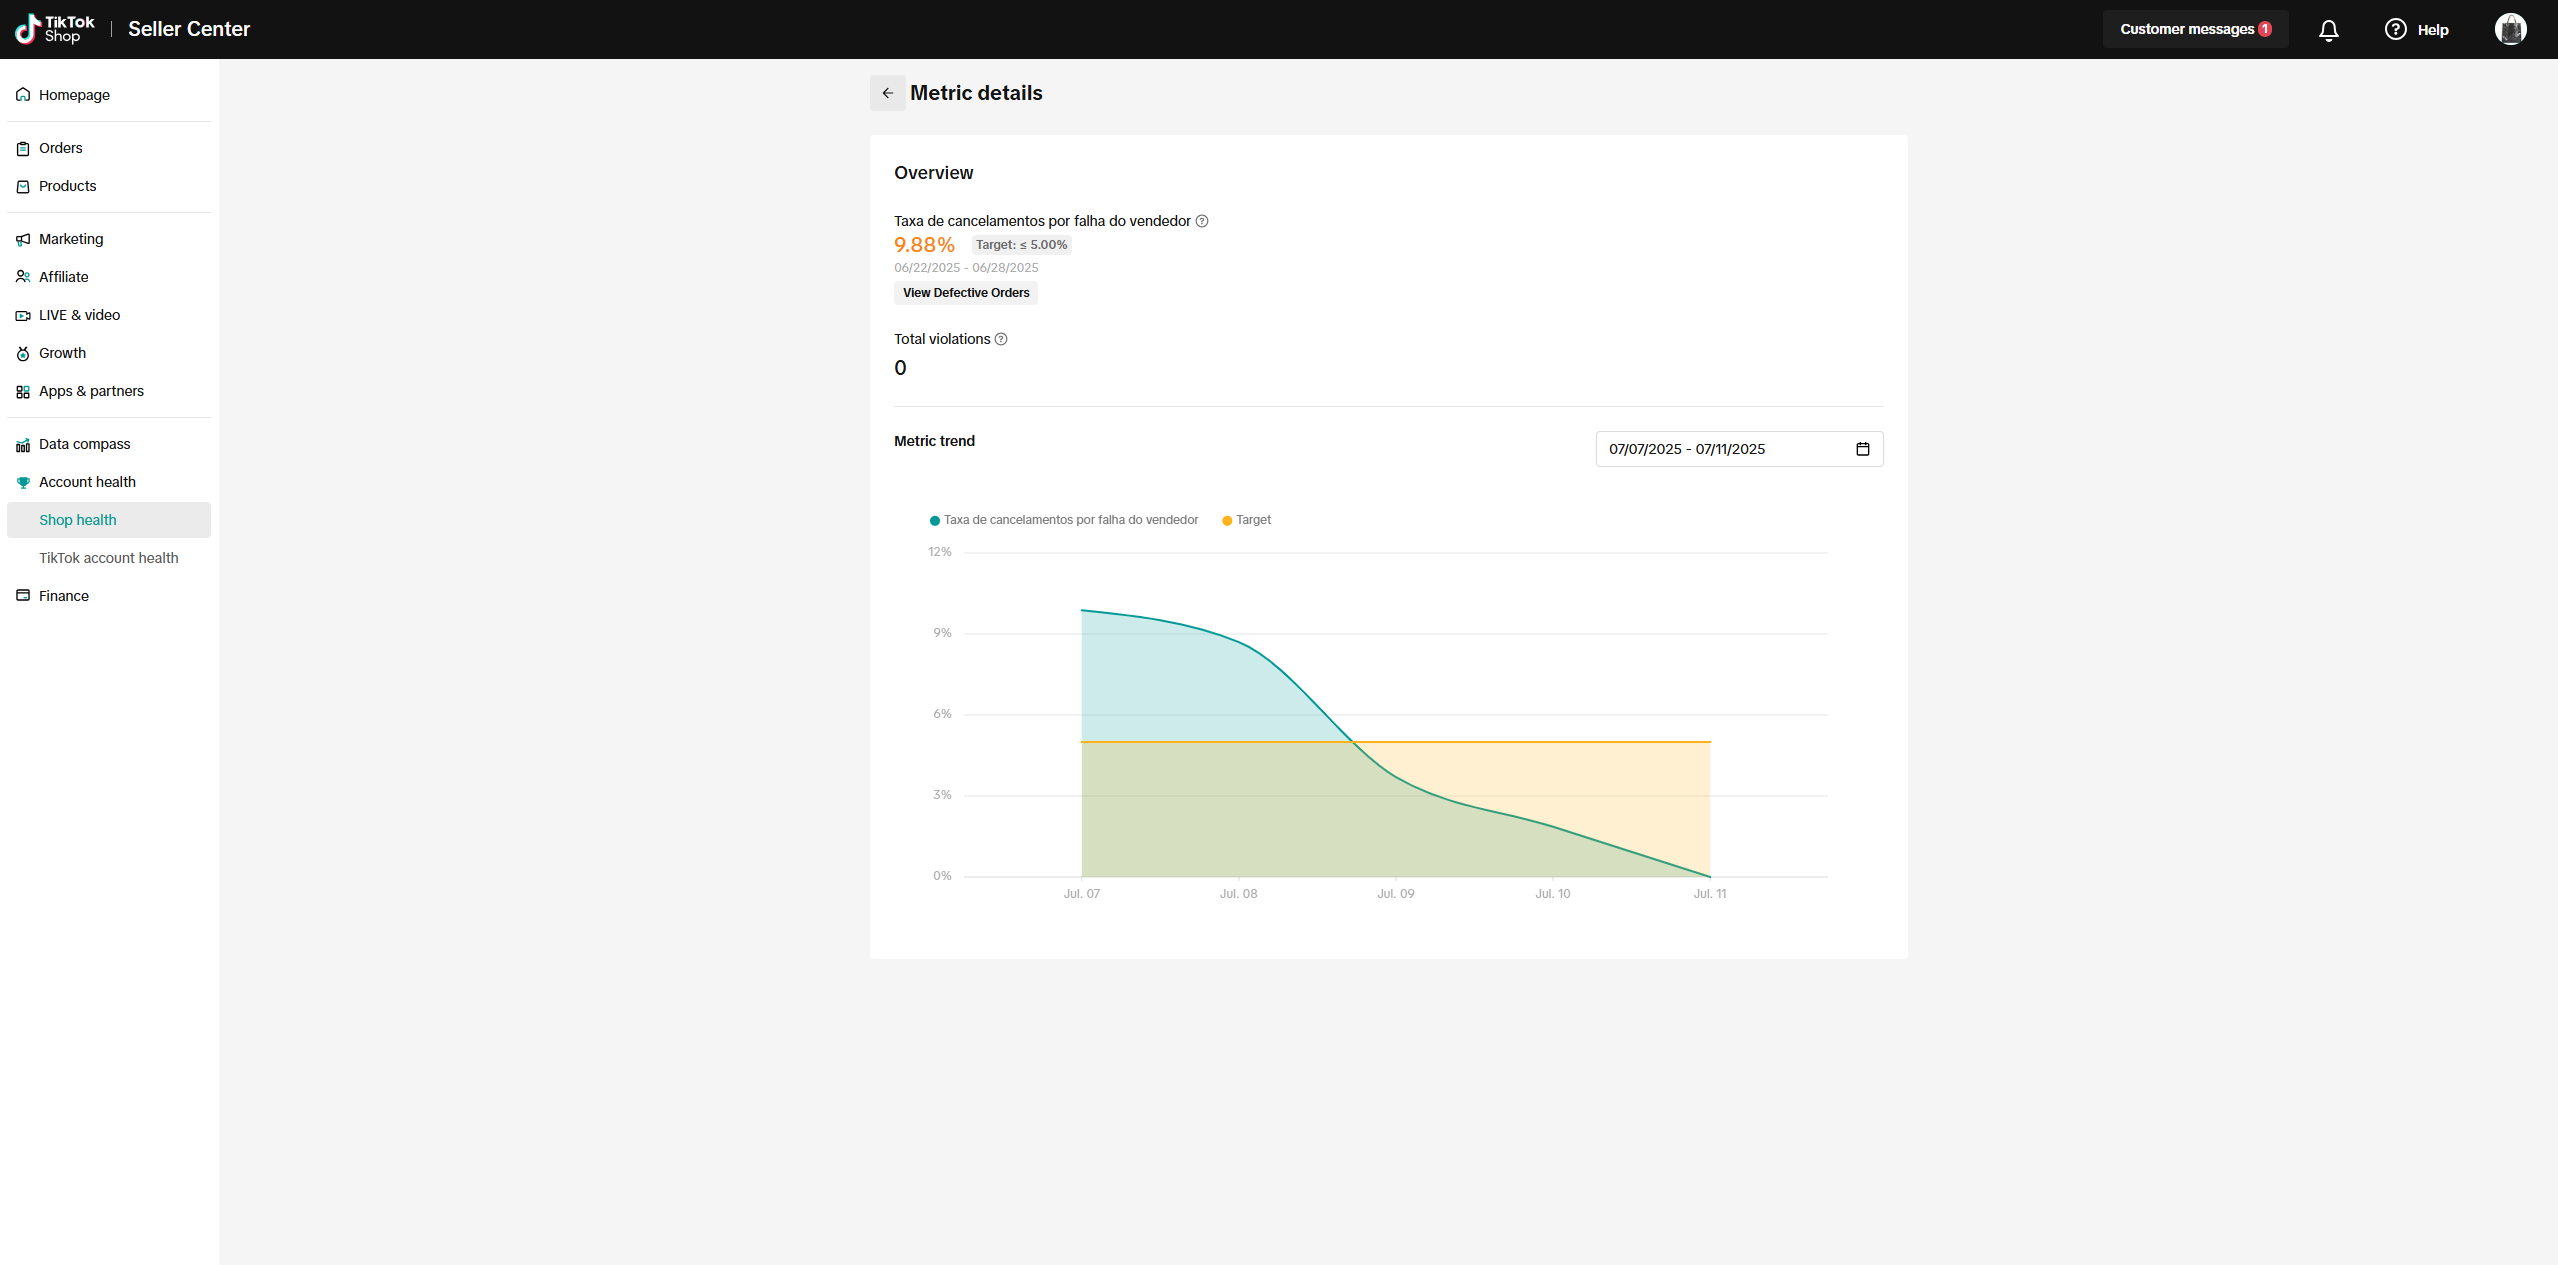Image resolution: width=2558 pixels, height=1265 pixels.
Task: Click View Defective Orders button
Action: [965, 293]
